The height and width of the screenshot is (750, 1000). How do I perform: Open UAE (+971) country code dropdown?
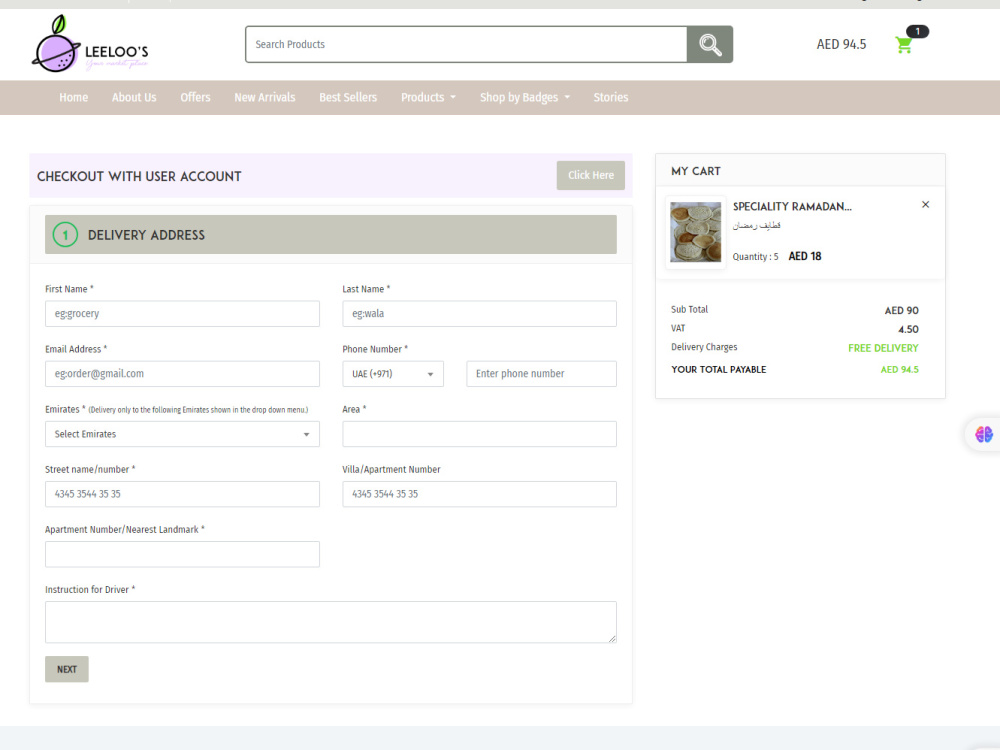click(393, 374)
